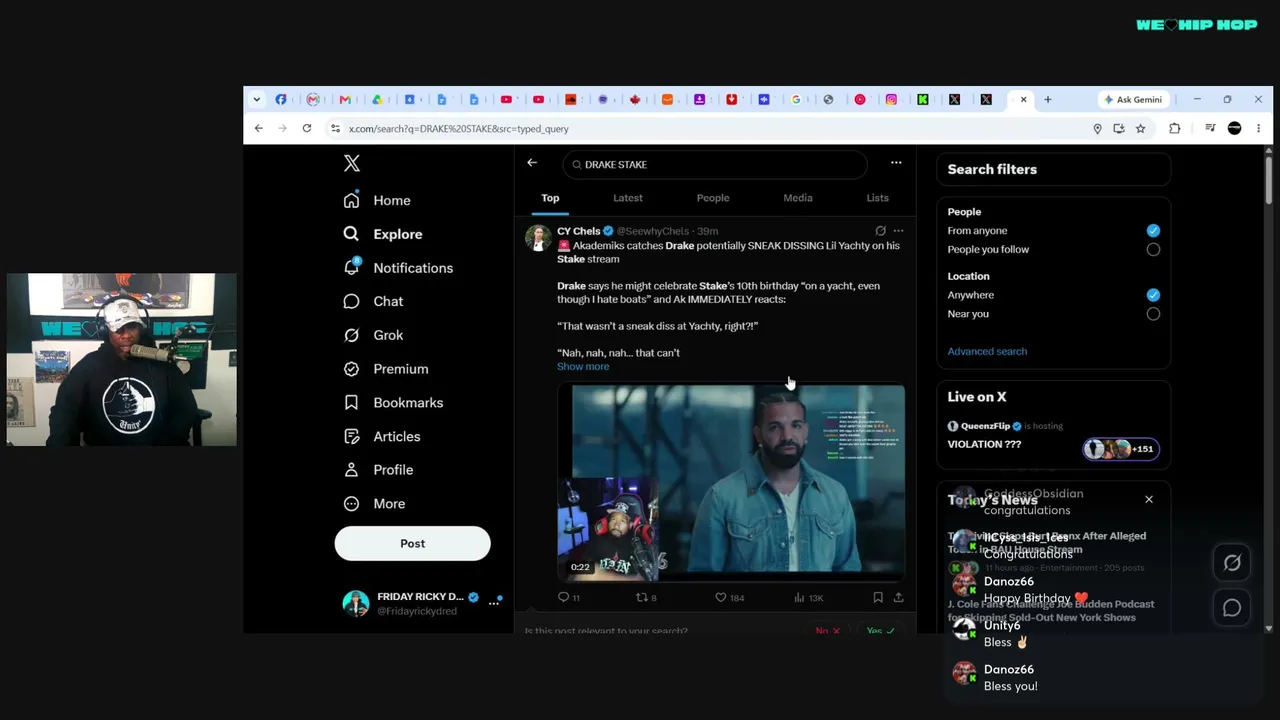Select the Anywhere location filter

pos(1153,295)
